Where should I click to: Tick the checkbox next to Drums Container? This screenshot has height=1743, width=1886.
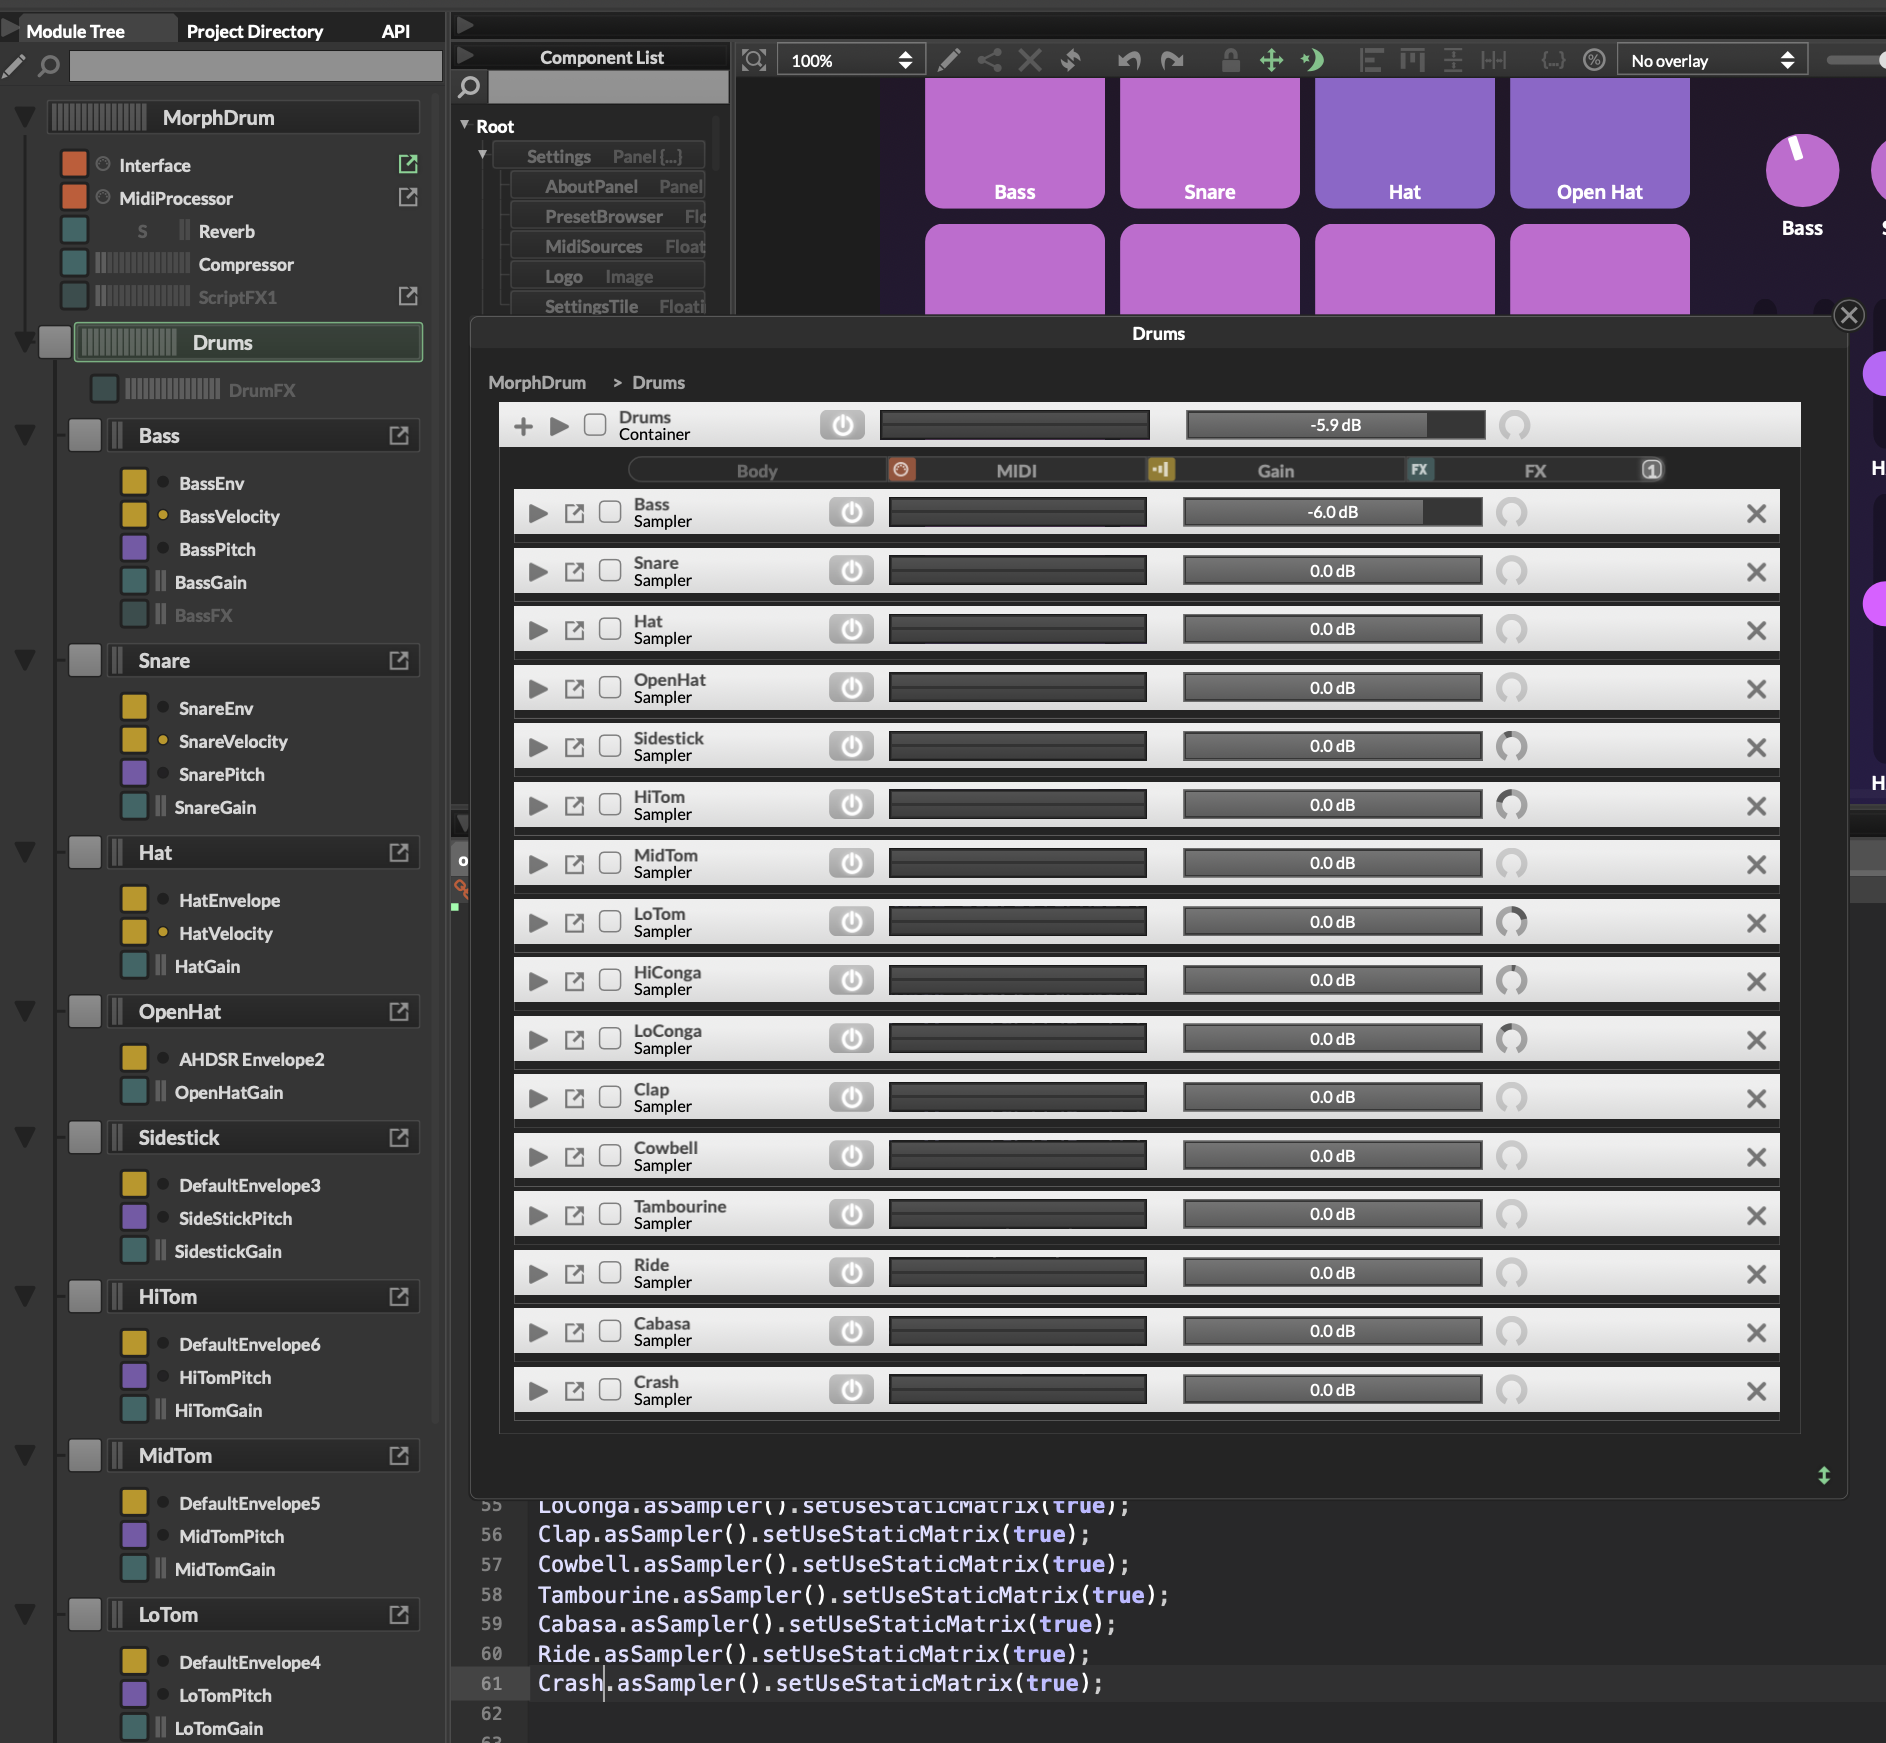click(x=594, y=424)
